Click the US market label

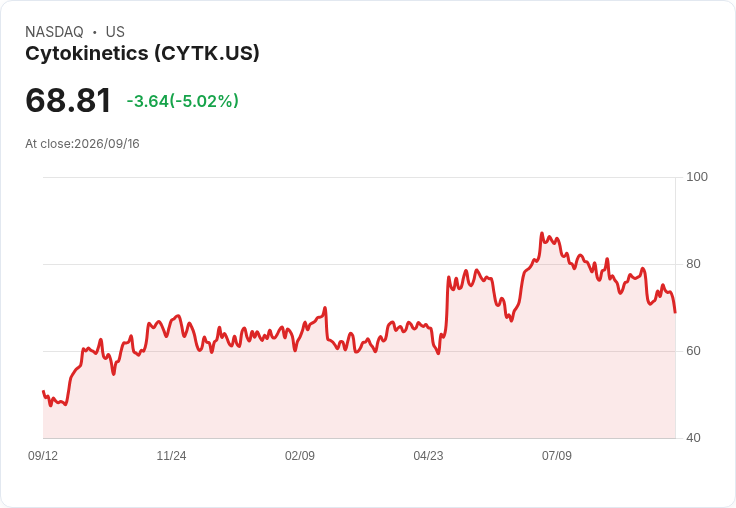(x=115, y=32)
